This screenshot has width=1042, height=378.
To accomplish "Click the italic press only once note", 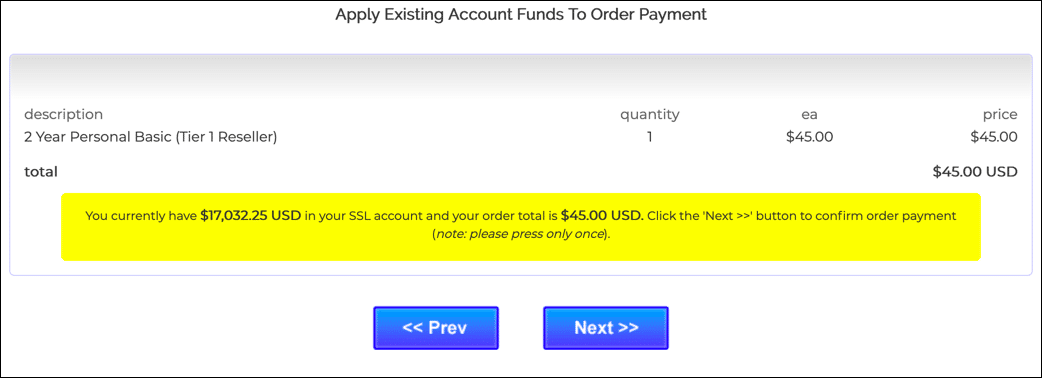I will click(520, 235).
